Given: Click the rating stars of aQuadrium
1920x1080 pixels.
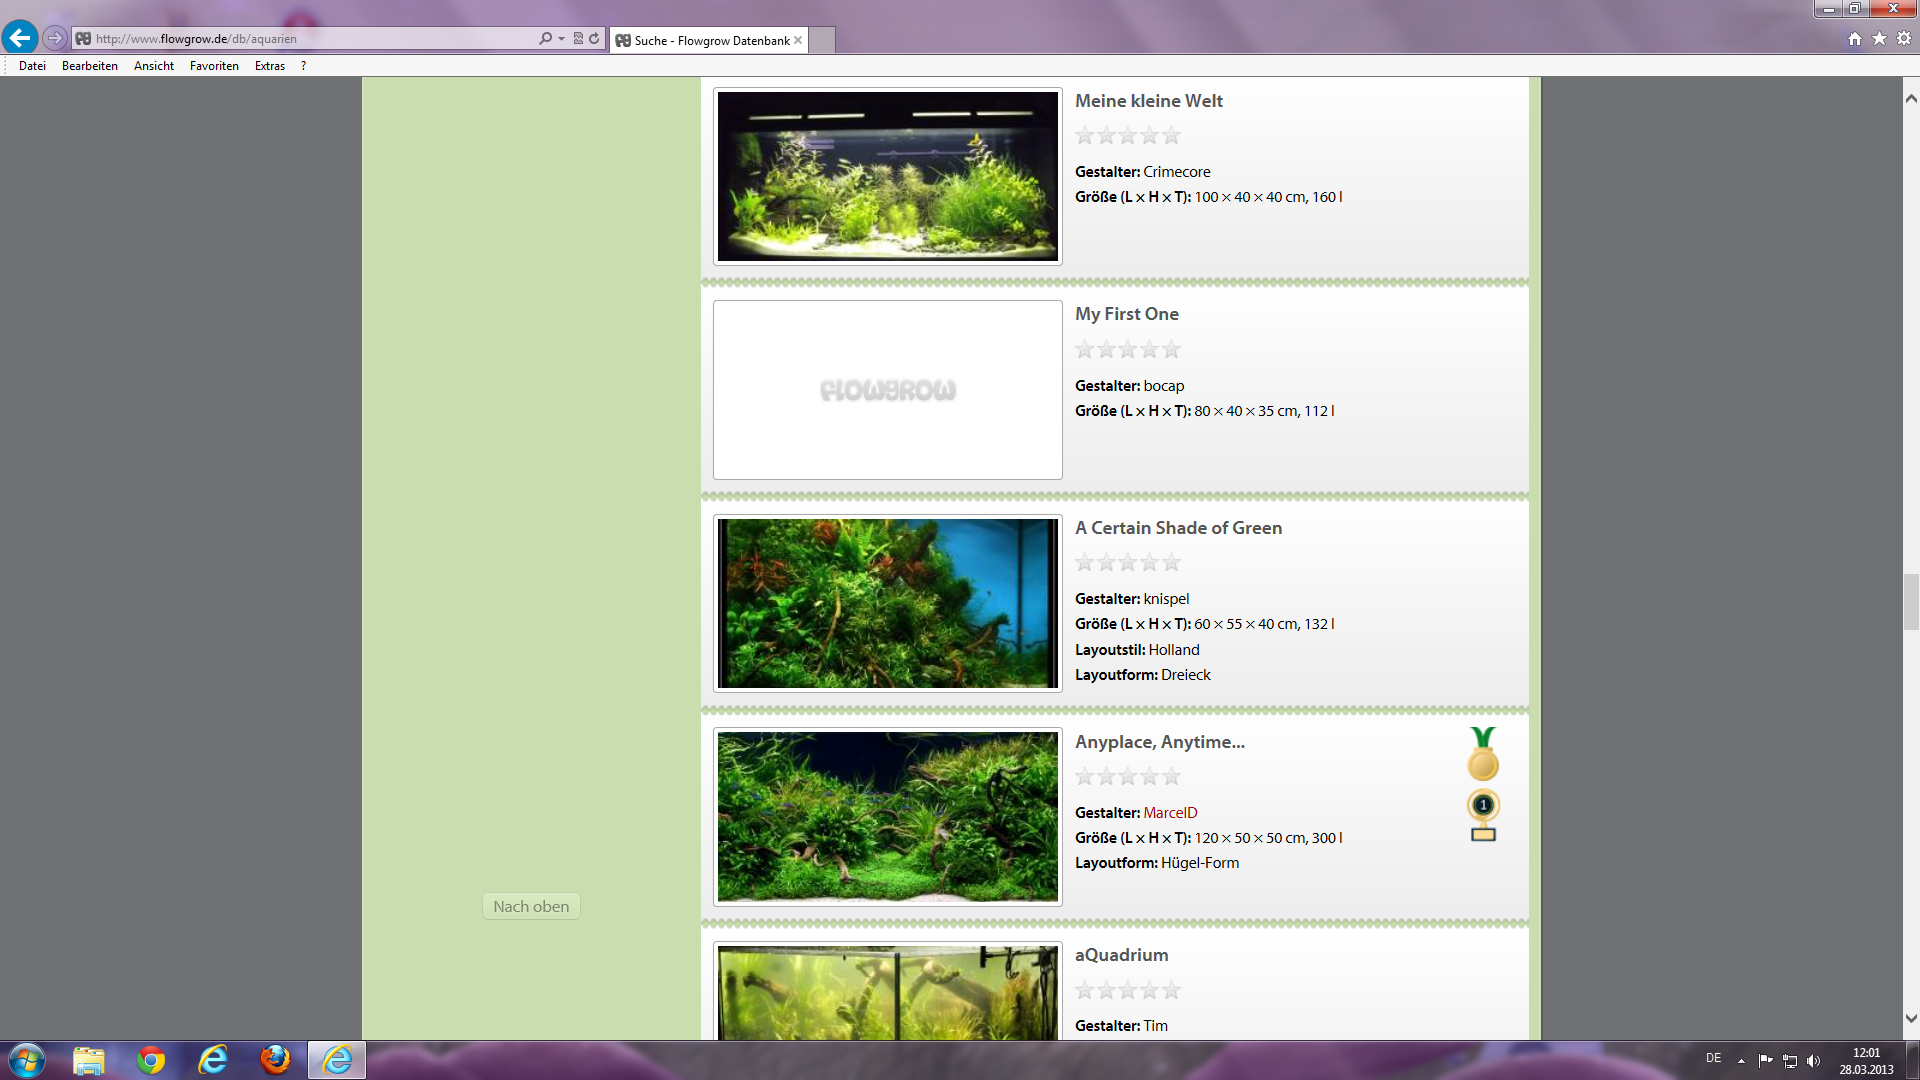Looking at the screenshot, I should [x=1128, y=990].
